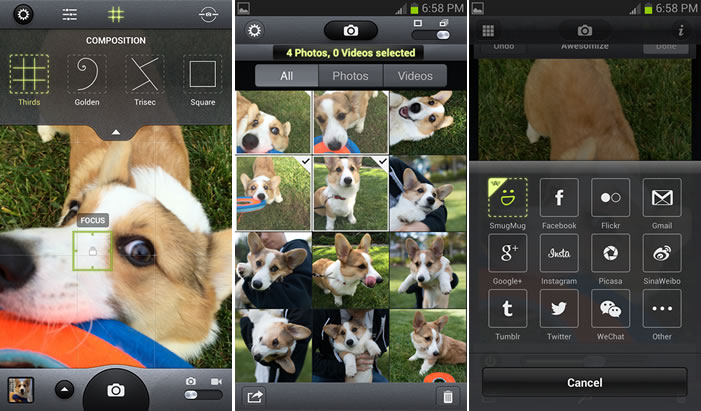This screenshot has width=701, height=411.
Task: Toggle the photo/video mode switch
Action: pos(203,395)
